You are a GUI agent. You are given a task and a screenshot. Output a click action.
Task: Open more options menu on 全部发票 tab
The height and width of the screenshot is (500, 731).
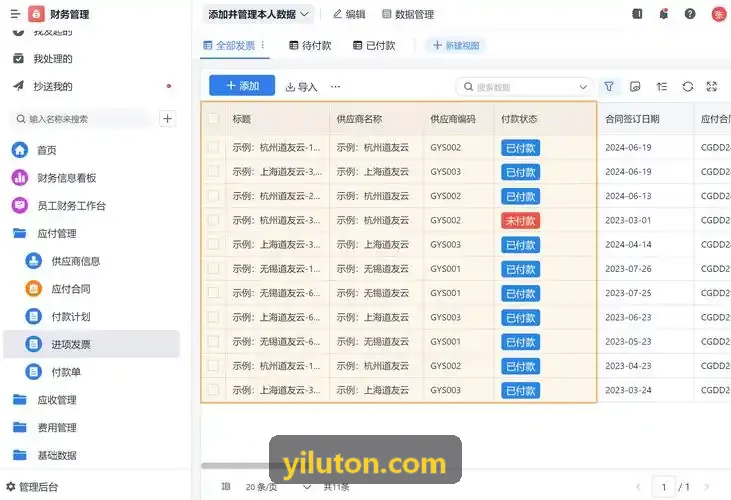tap(263, 45)
